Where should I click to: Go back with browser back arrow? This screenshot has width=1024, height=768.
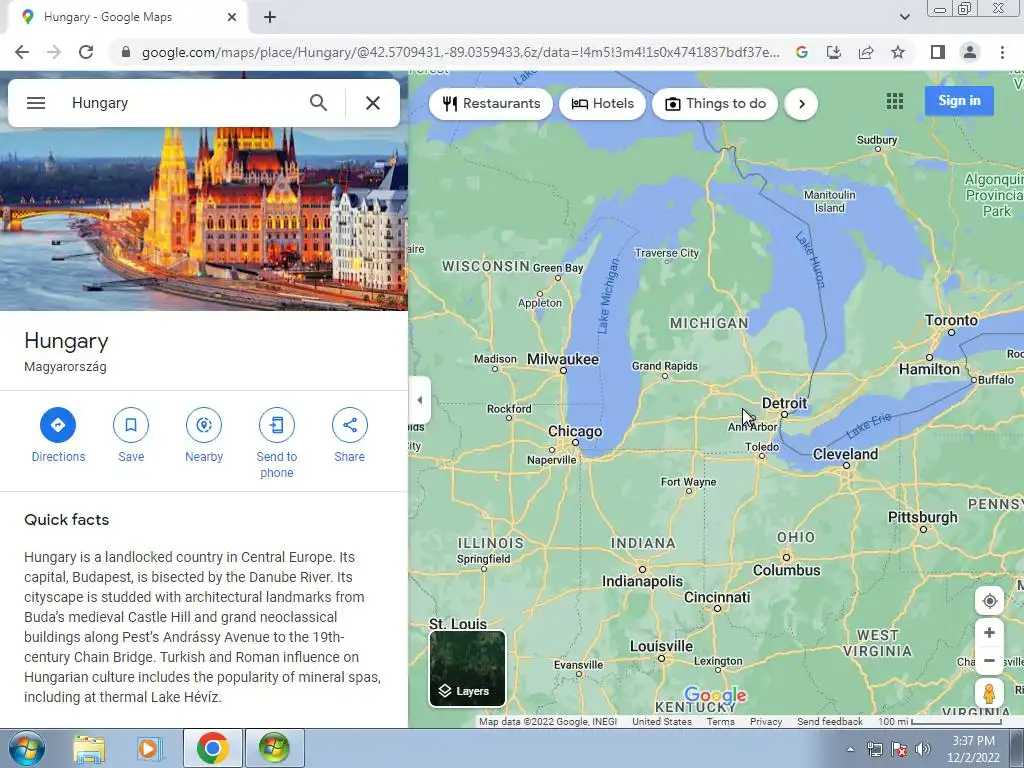22,52
